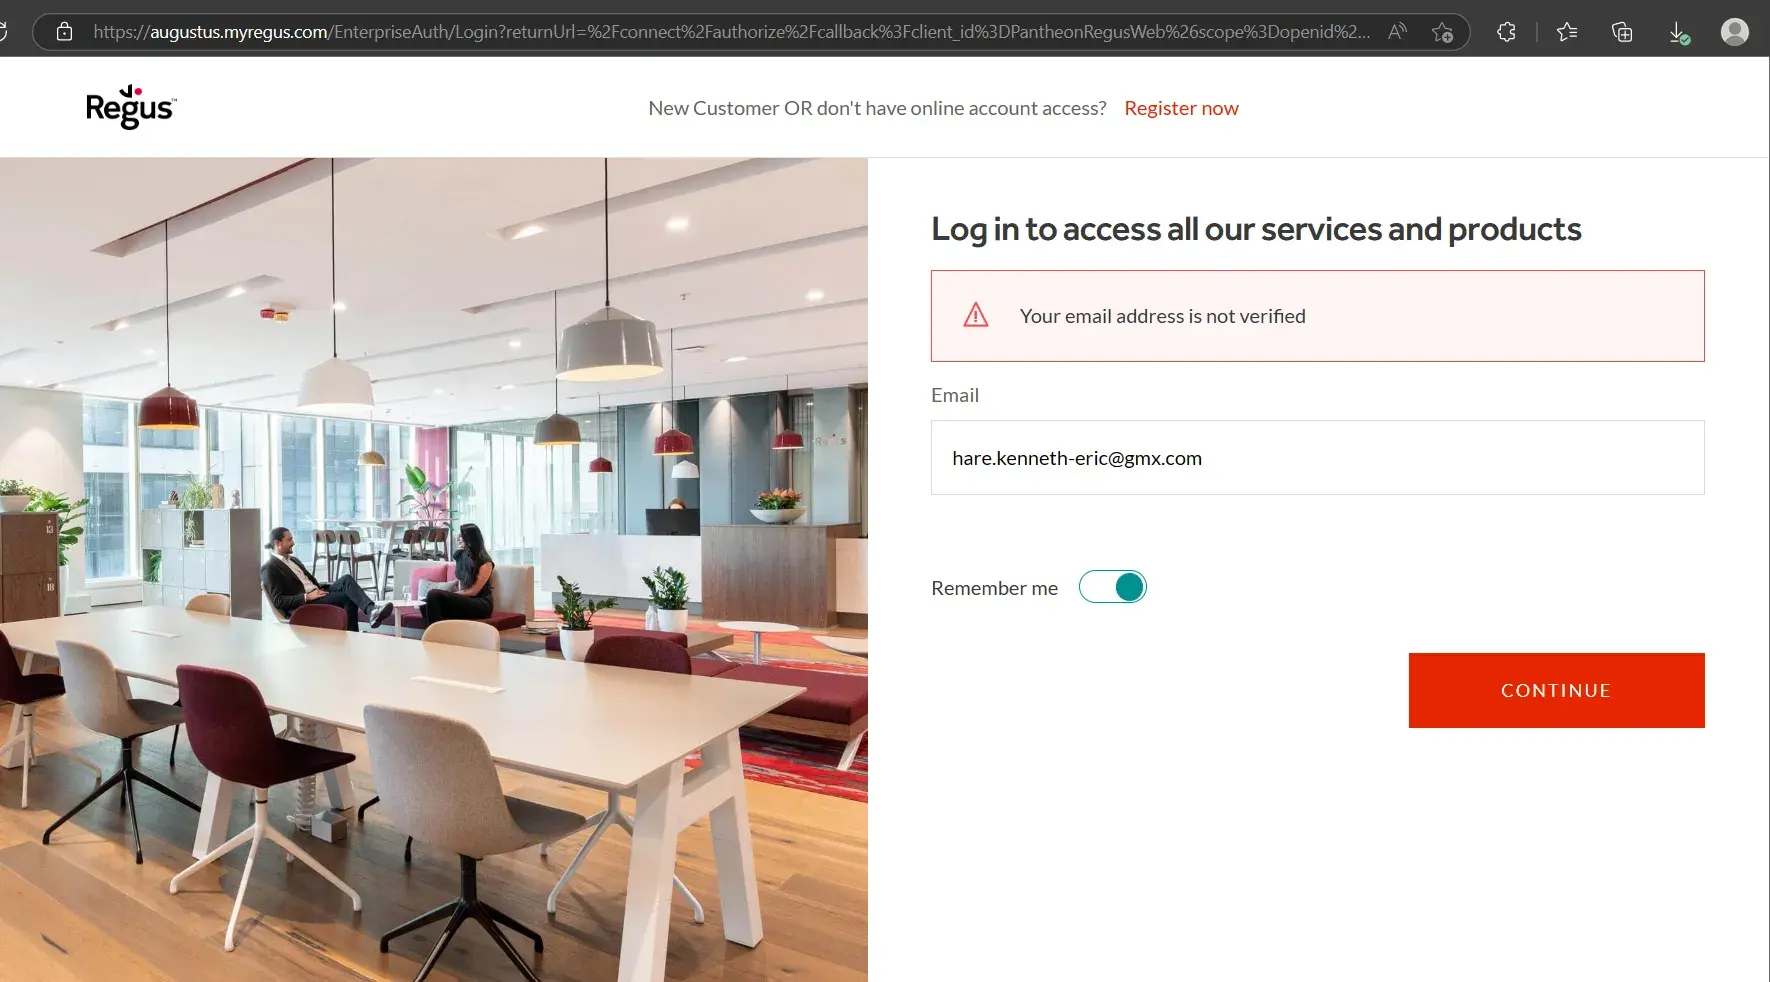
Task: Click the office lounge hero image
Action: coord(434,569)
